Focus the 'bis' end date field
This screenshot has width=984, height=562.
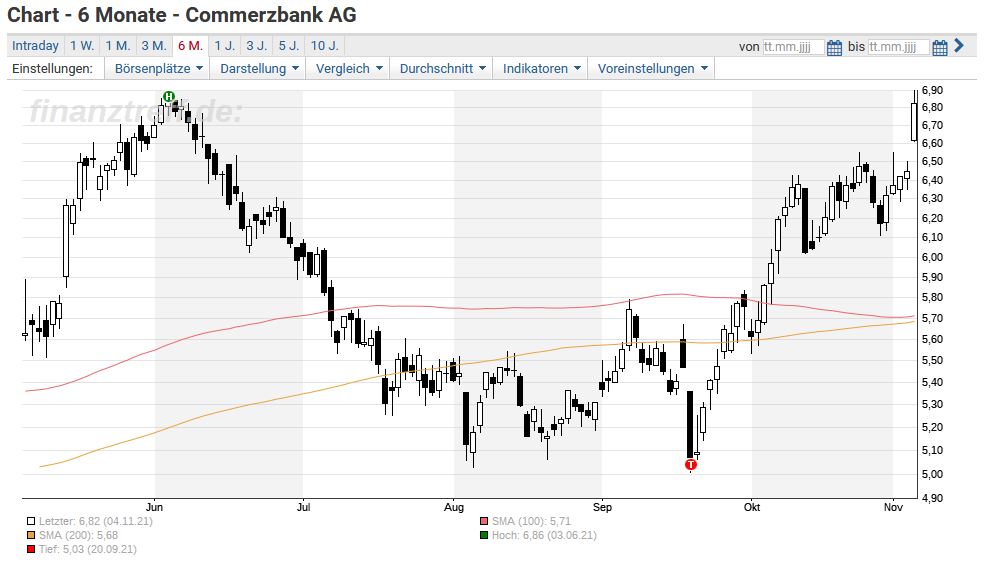click(x=898, y=47)
